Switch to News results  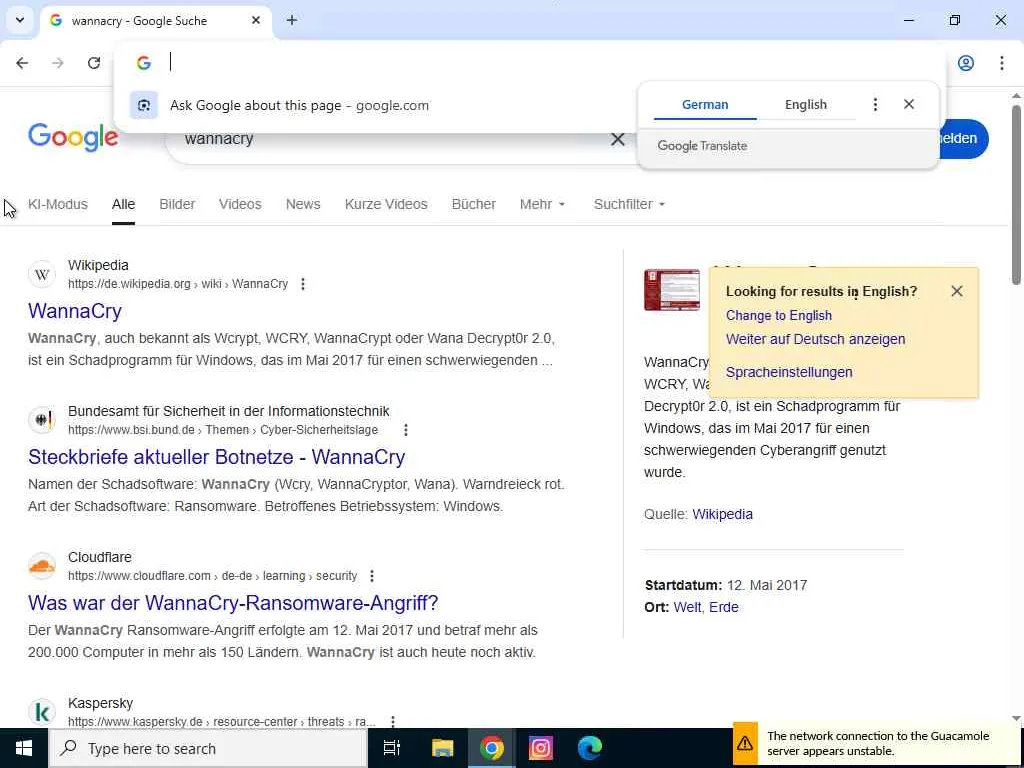click(303, 204)
